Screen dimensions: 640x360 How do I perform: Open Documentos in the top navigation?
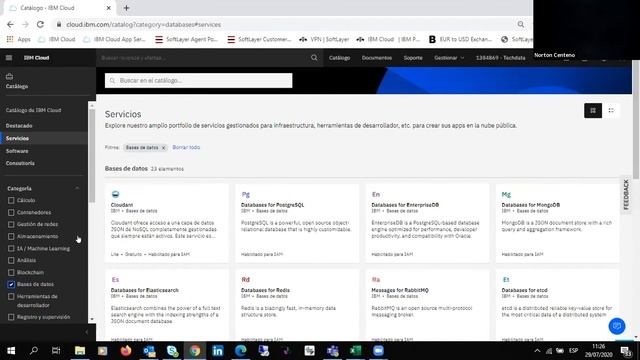tap(377, 58)
